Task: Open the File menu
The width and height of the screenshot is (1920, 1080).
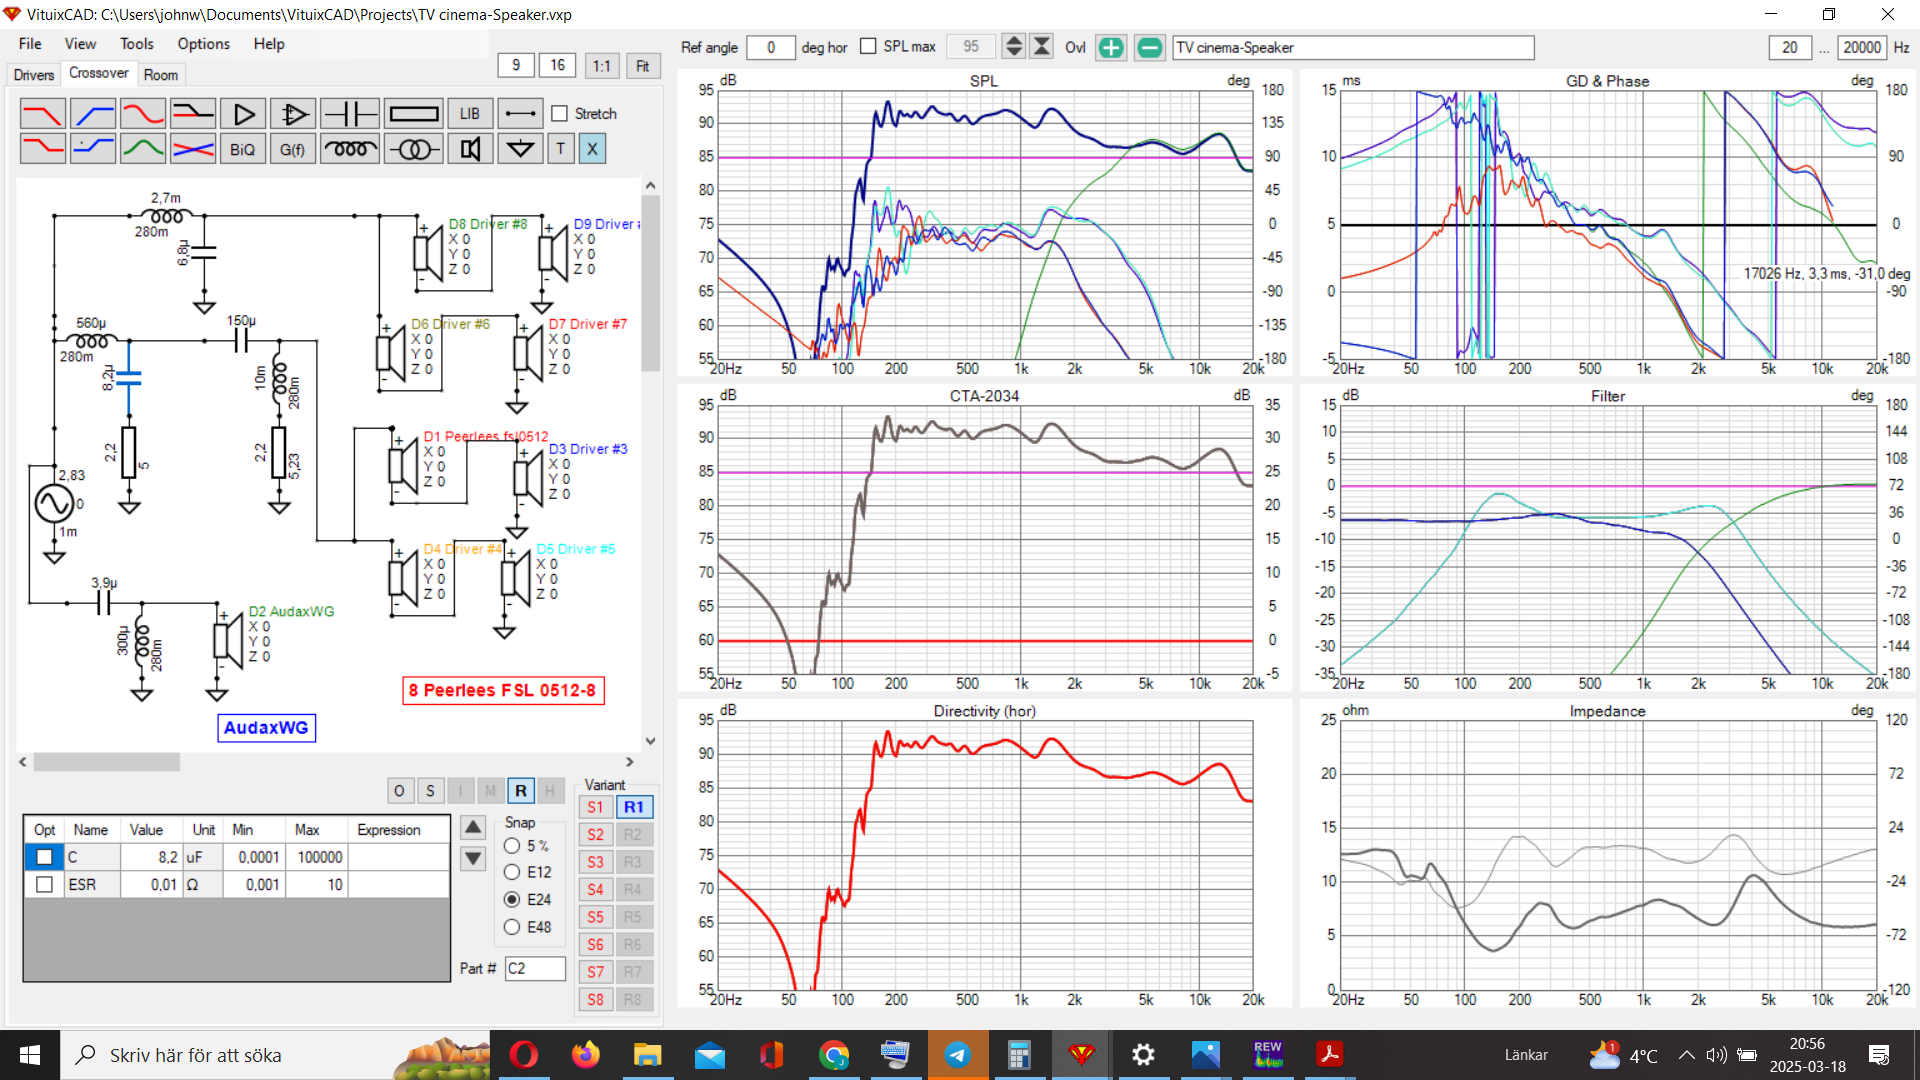Action: point(30,44)
